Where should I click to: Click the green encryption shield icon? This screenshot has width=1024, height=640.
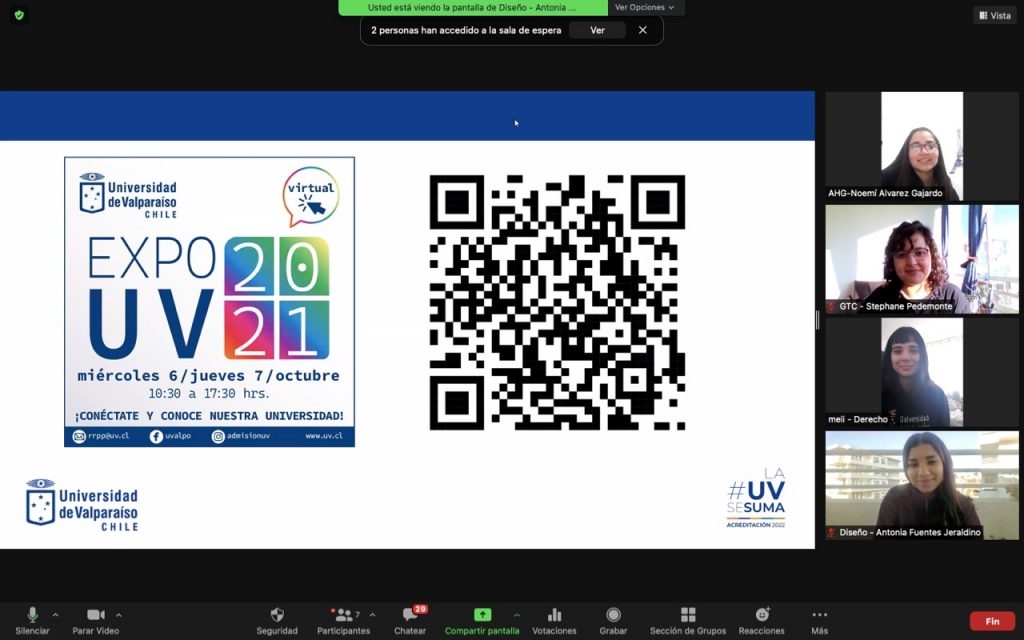pos(19,15)
